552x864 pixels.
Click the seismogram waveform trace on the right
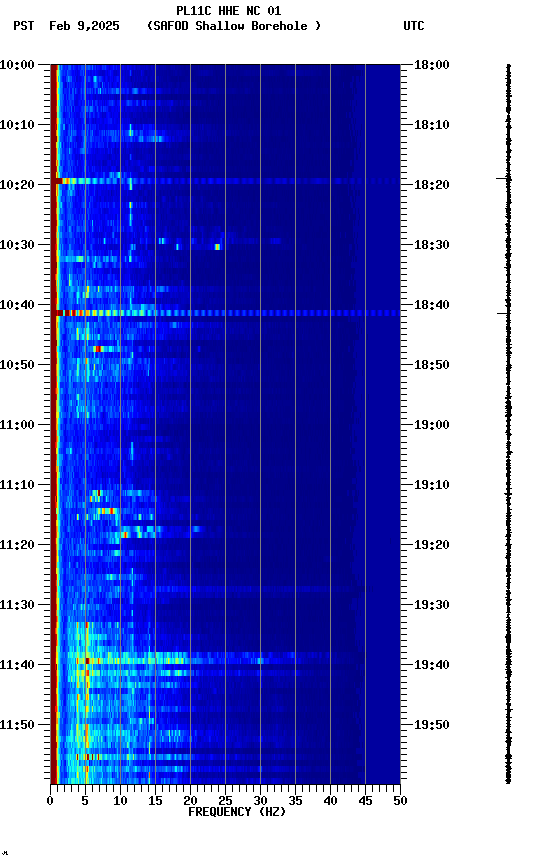508,424
